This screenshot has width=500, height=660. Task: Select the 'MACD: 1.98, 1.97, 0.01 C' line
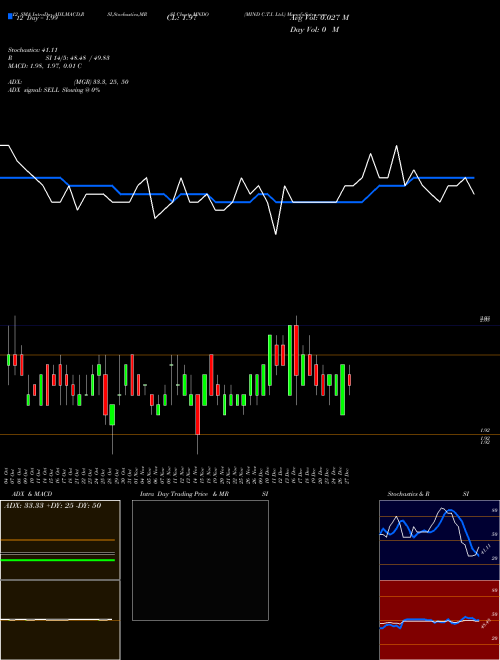[x=45, y=66]
